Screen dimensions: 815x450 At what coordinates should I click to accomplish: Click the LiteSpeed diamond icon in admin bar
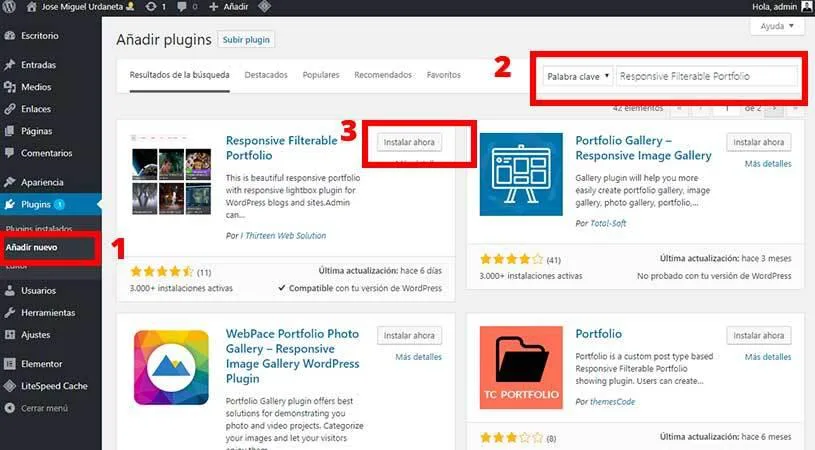pos(265,7)
